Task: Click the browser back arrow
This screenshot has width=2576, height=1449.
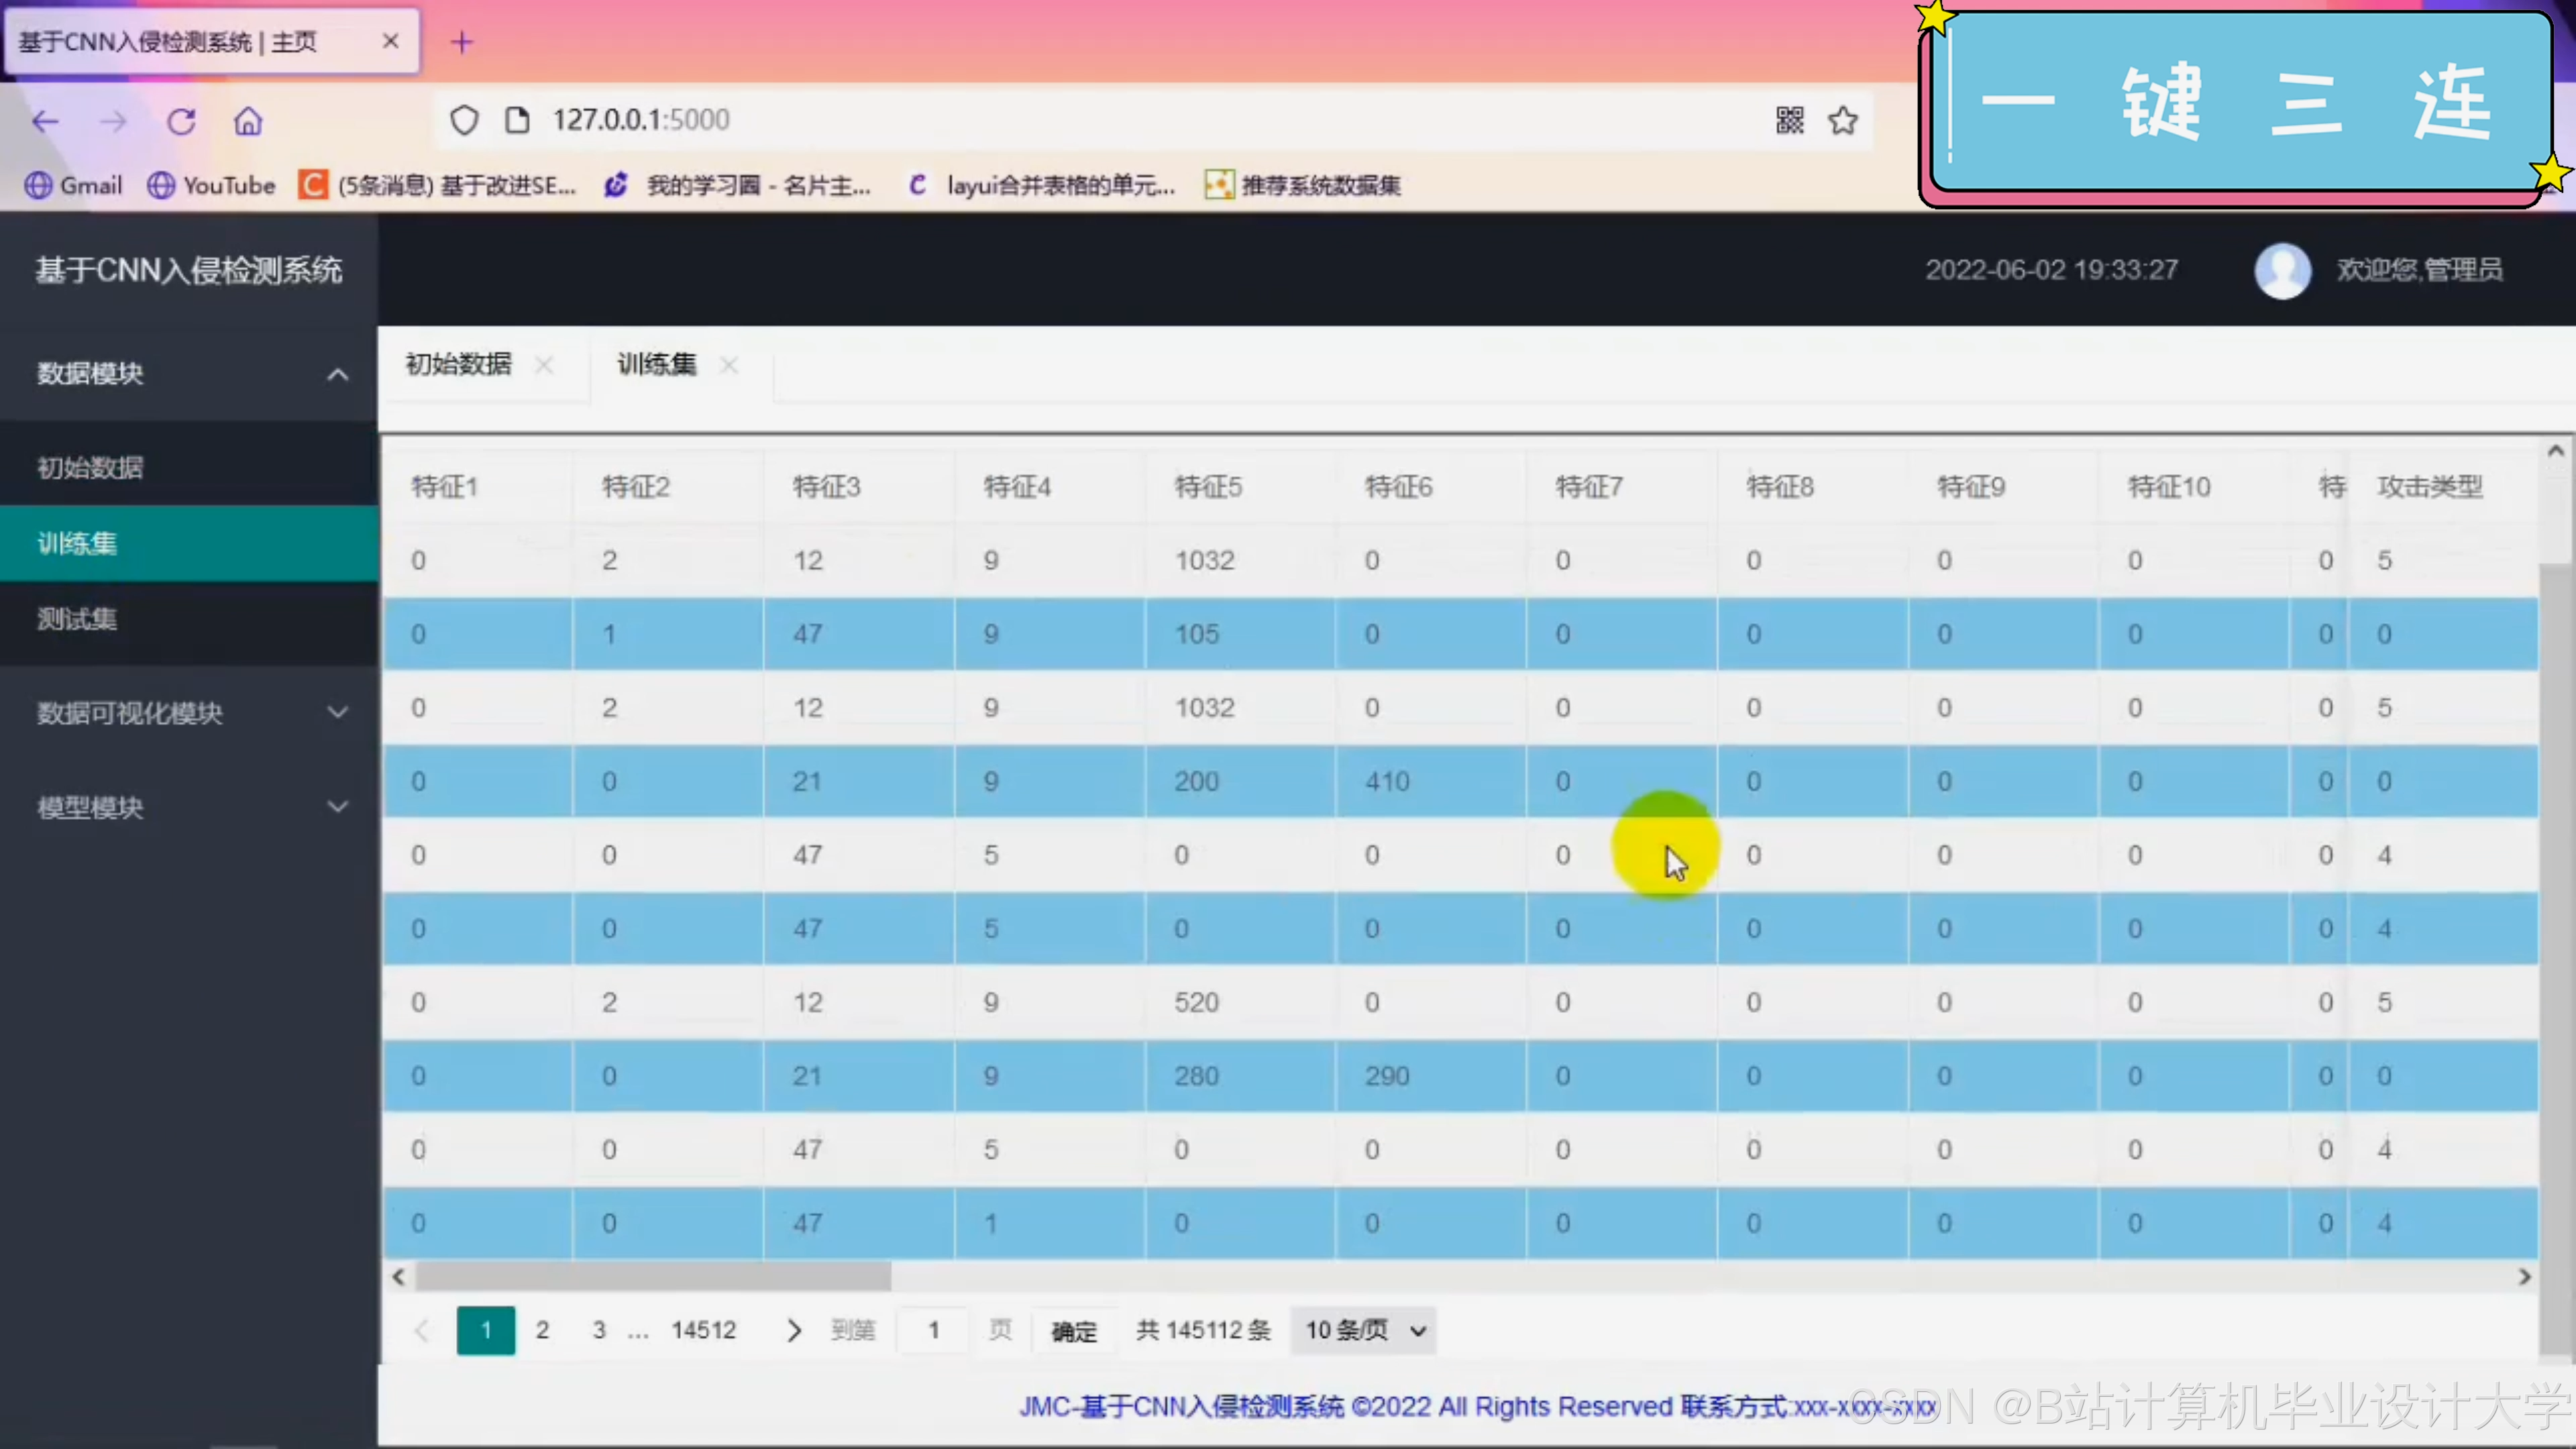Action: coord(44,121)
